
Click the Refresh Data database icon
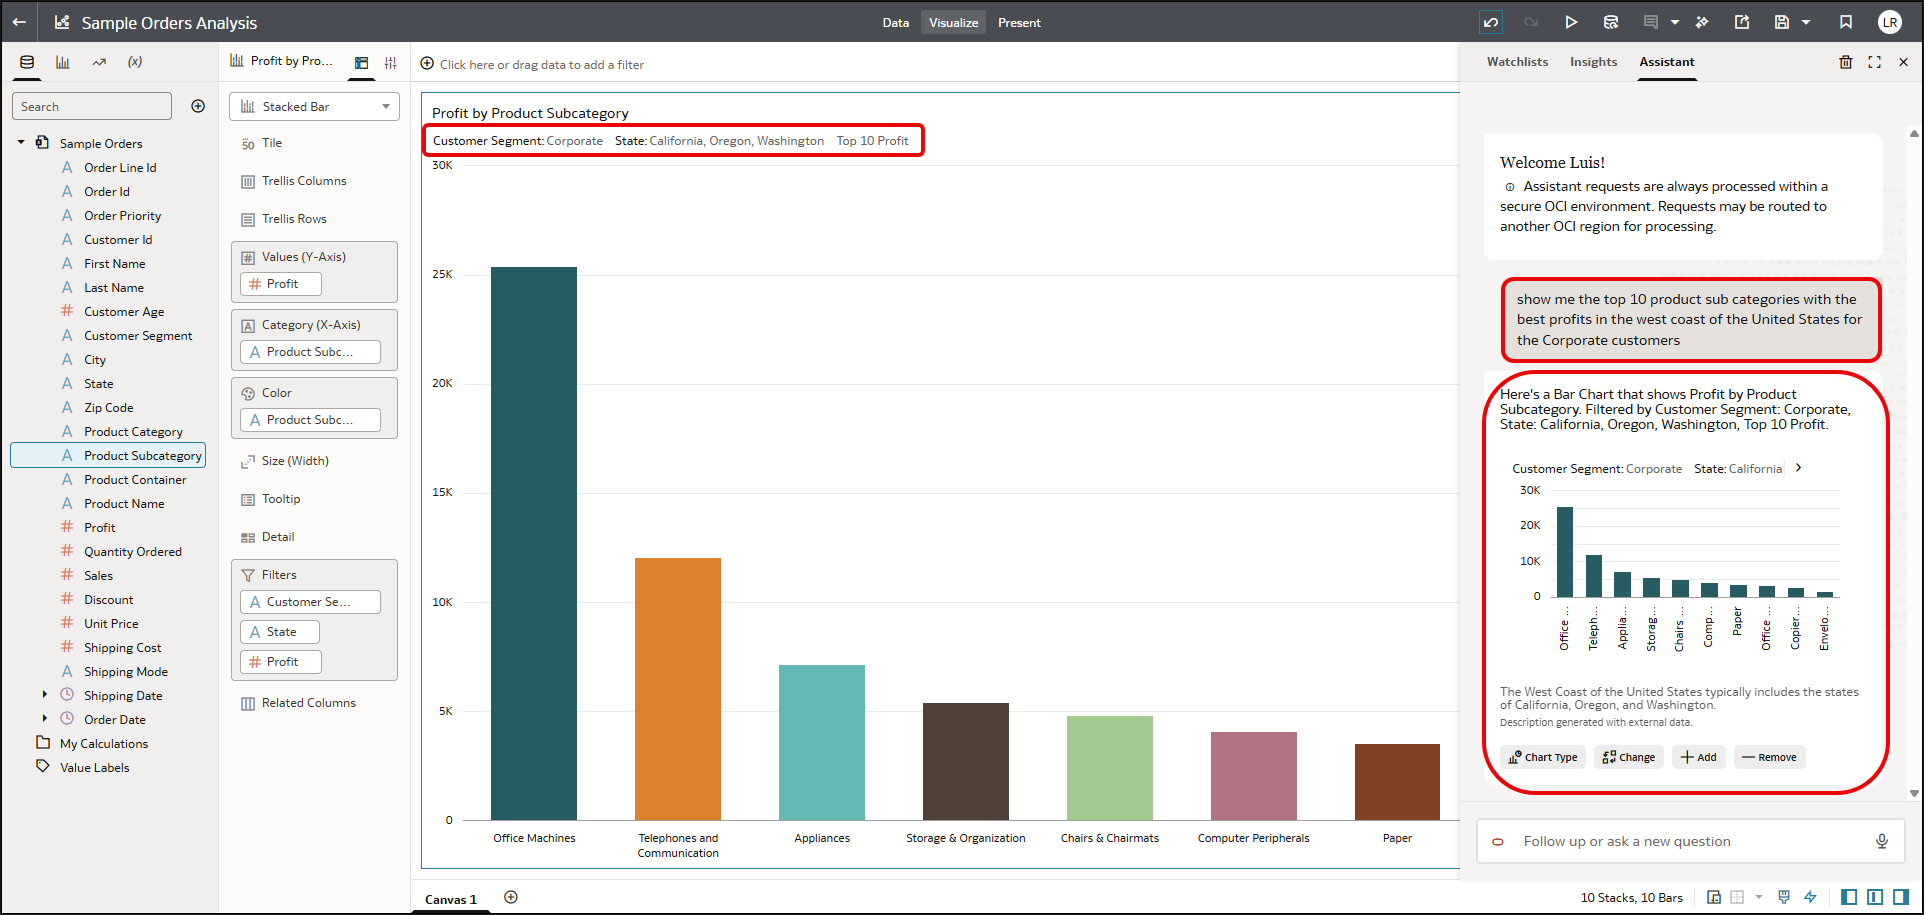coord(1611,22)
